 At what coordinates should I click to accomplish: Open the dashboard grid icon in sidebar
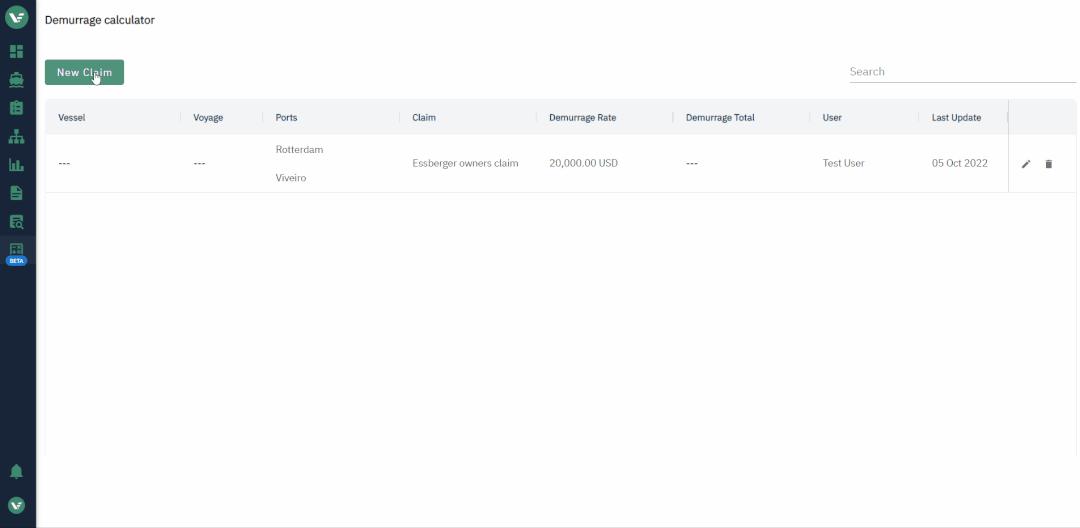pyautogui.click(x=17, y=52)
